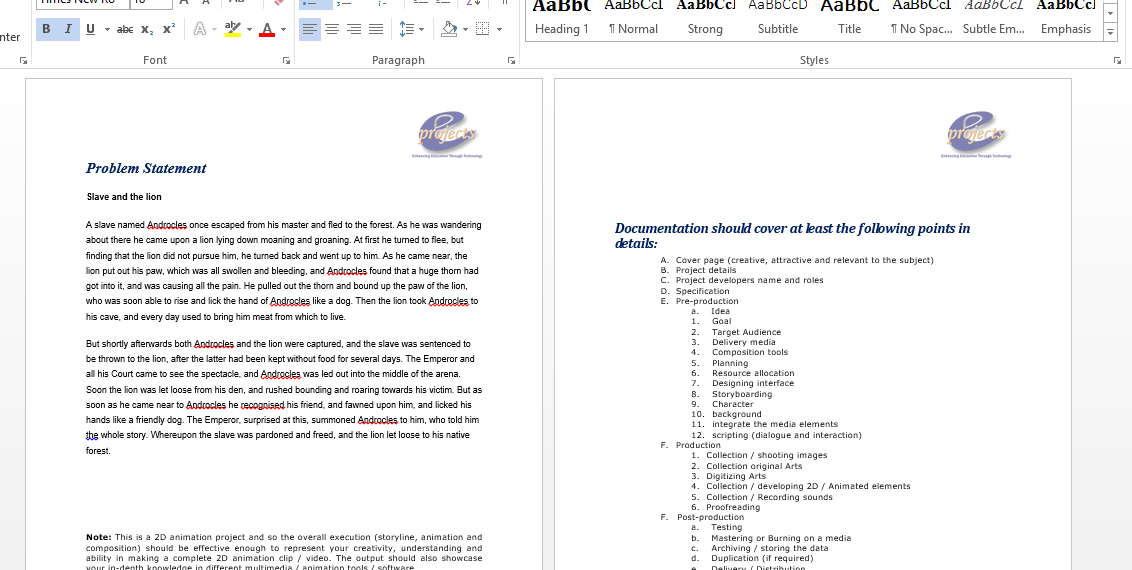The height and width of the screenshot is (570, 1132).
Task: Open Styles pane launcher
Action: click(x=1118, y=61)
